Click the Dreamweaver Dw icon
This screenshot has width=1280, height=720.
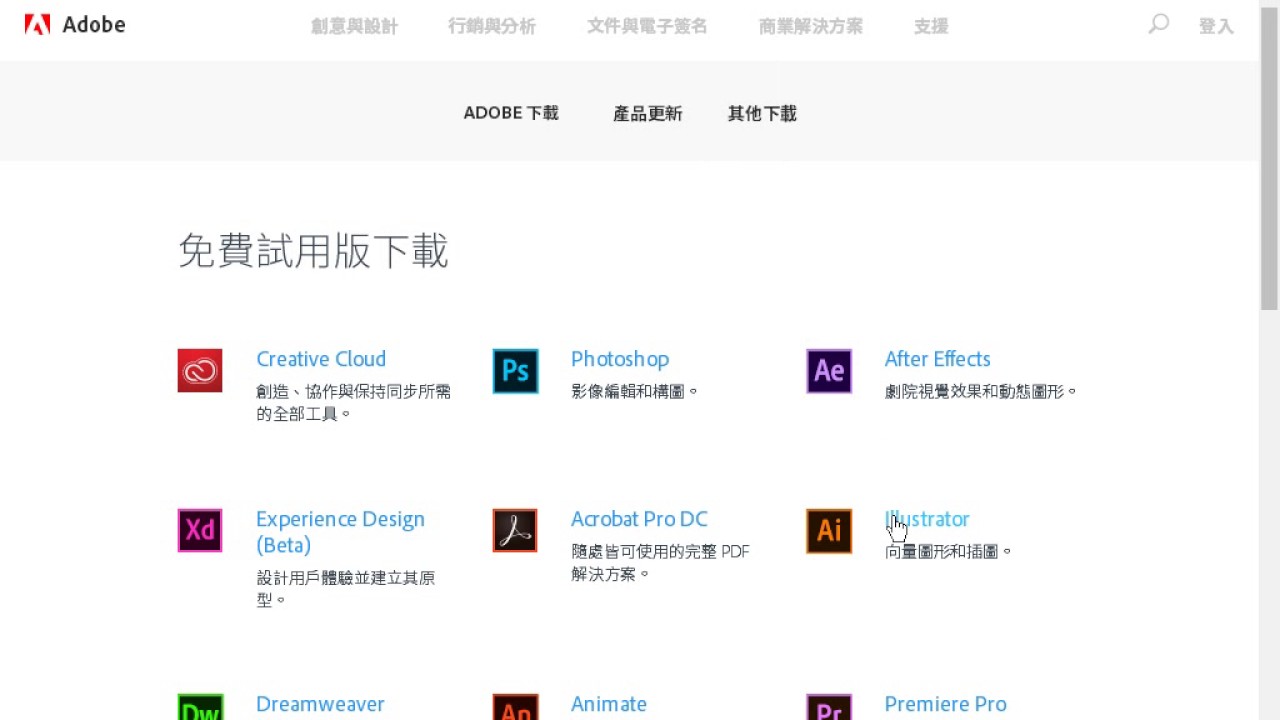[x=200, y=707]
